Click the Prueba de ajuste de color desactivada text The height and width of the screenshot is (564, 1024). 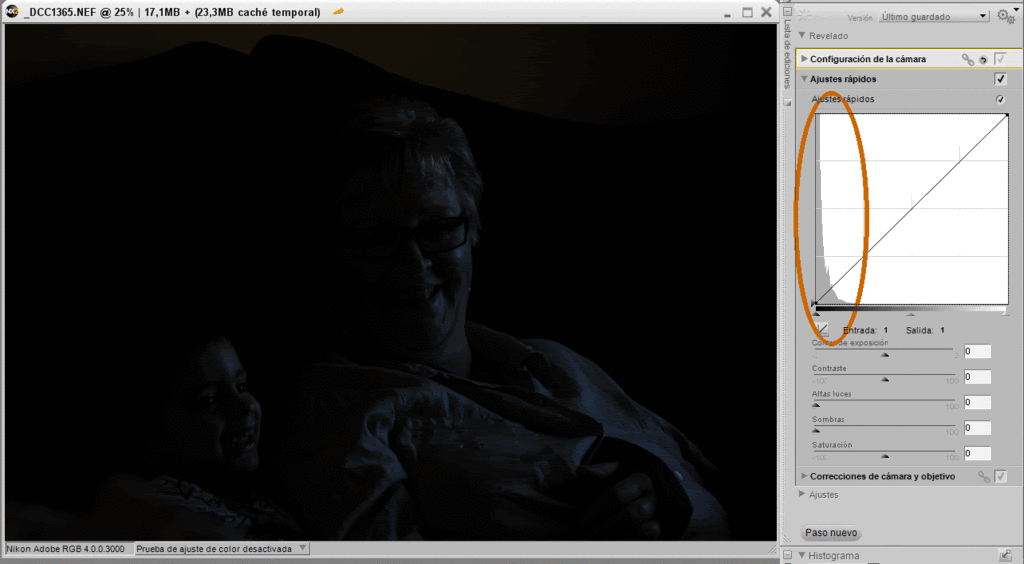click(x=214, y=549)
